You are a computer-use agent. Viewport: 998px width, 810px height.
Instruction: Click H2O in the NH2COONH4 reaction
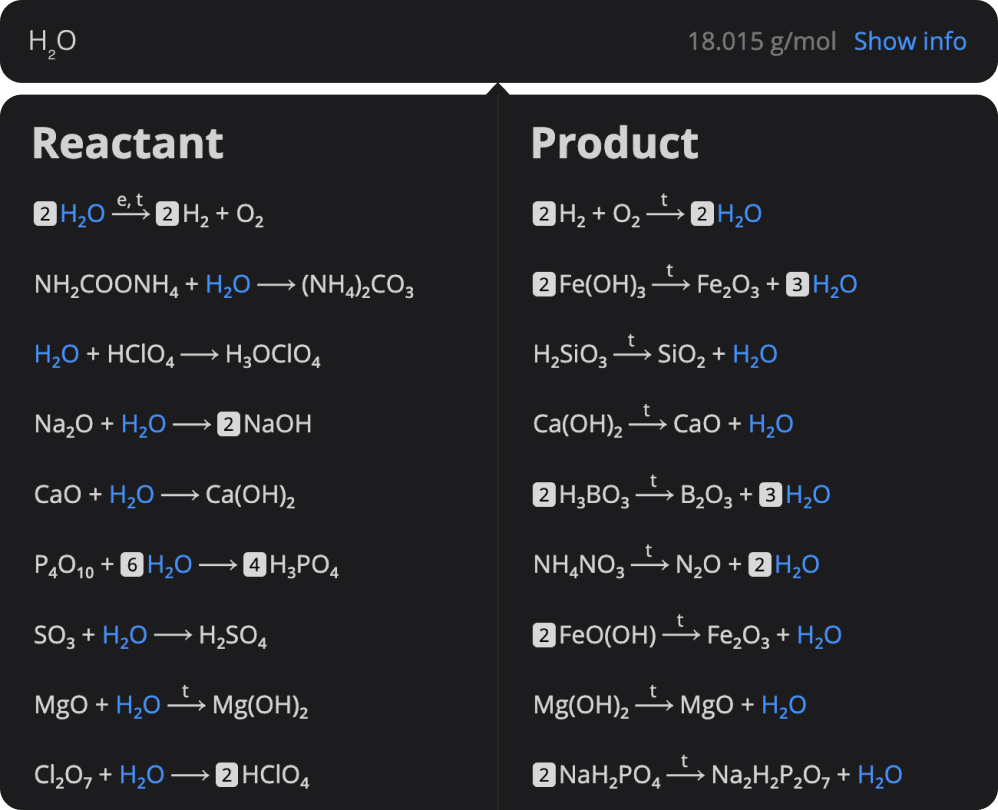(226, 284)
